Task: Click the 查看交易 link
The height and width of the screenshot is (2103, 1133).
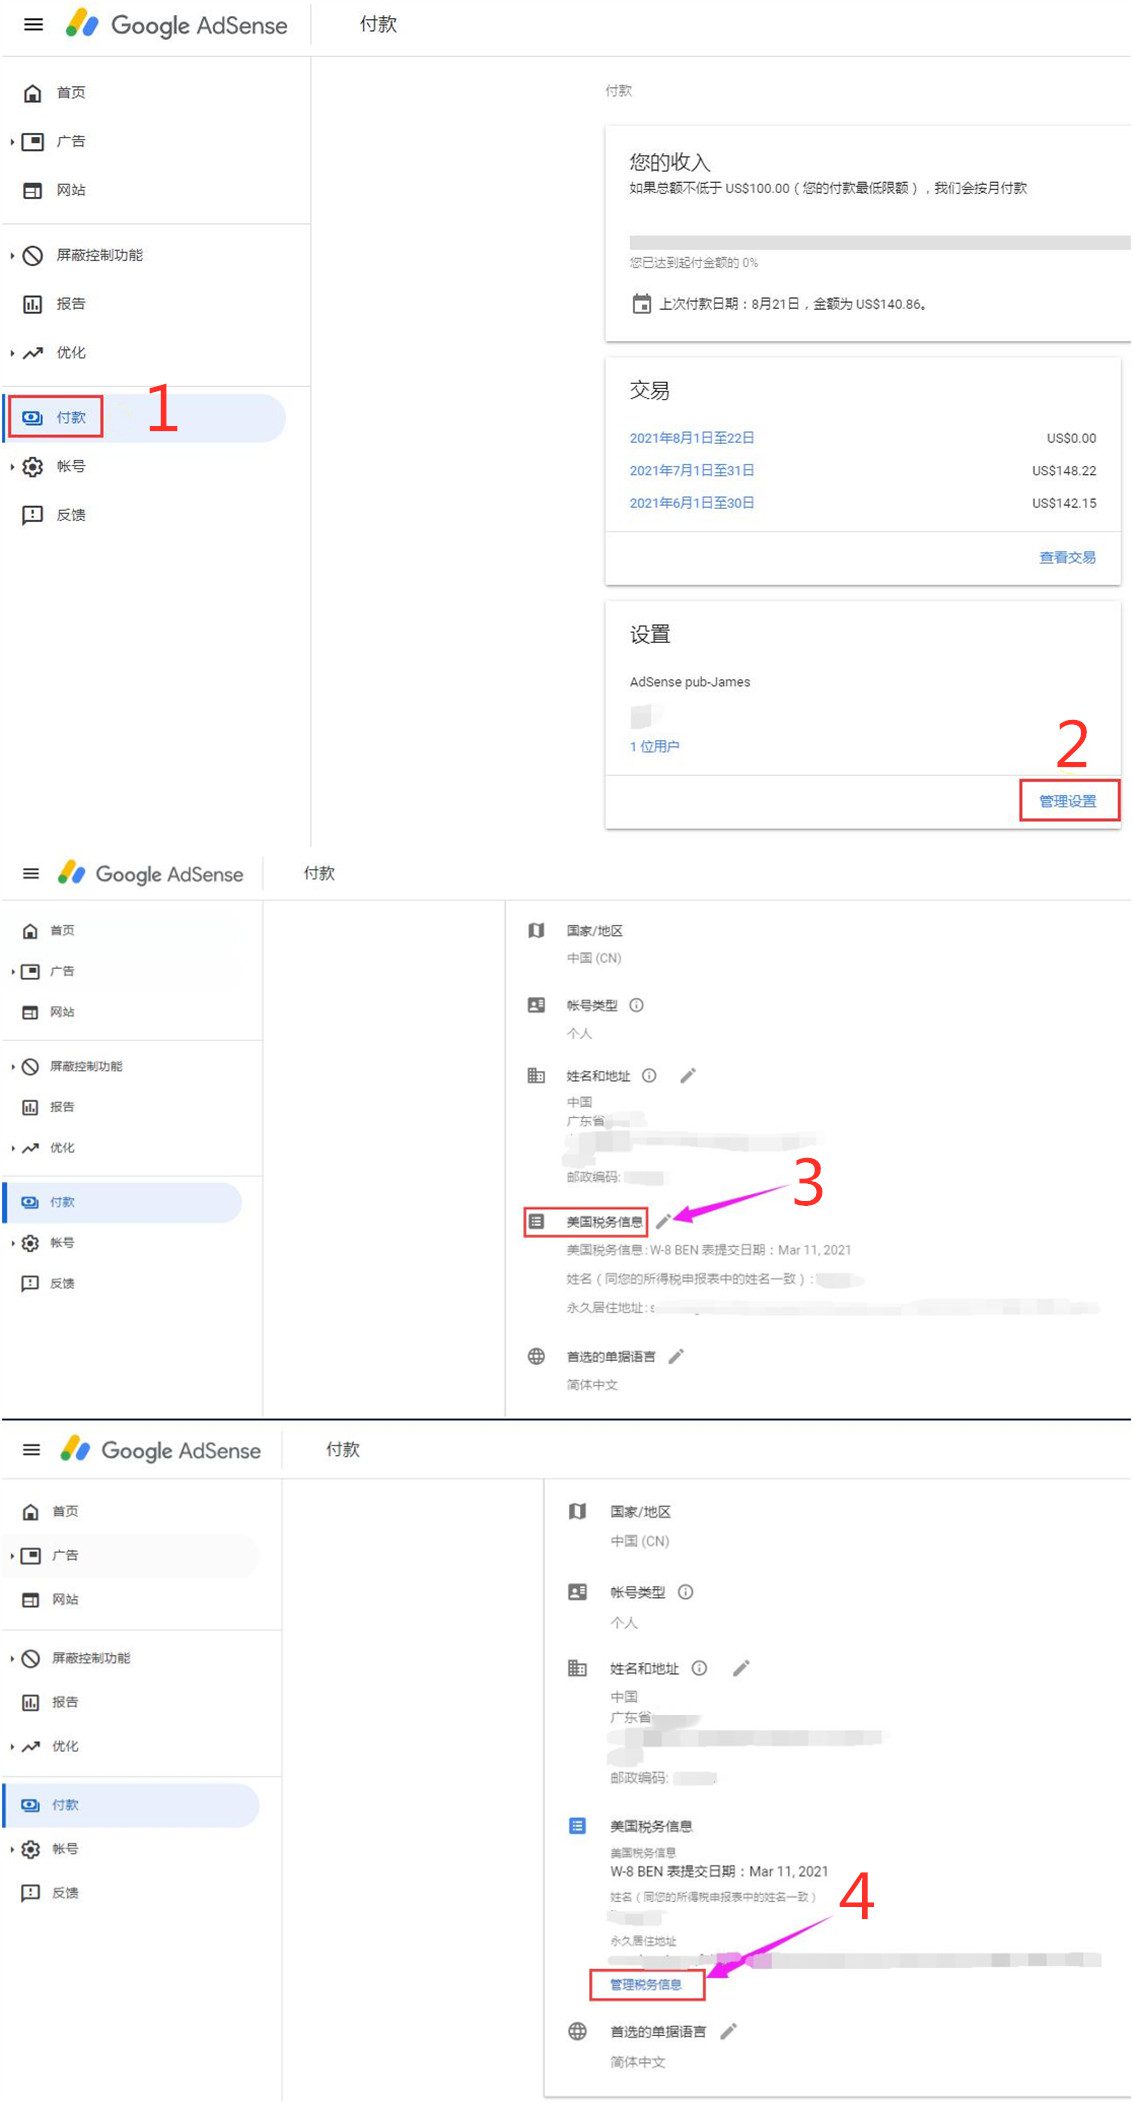Action: point(1067,558)
